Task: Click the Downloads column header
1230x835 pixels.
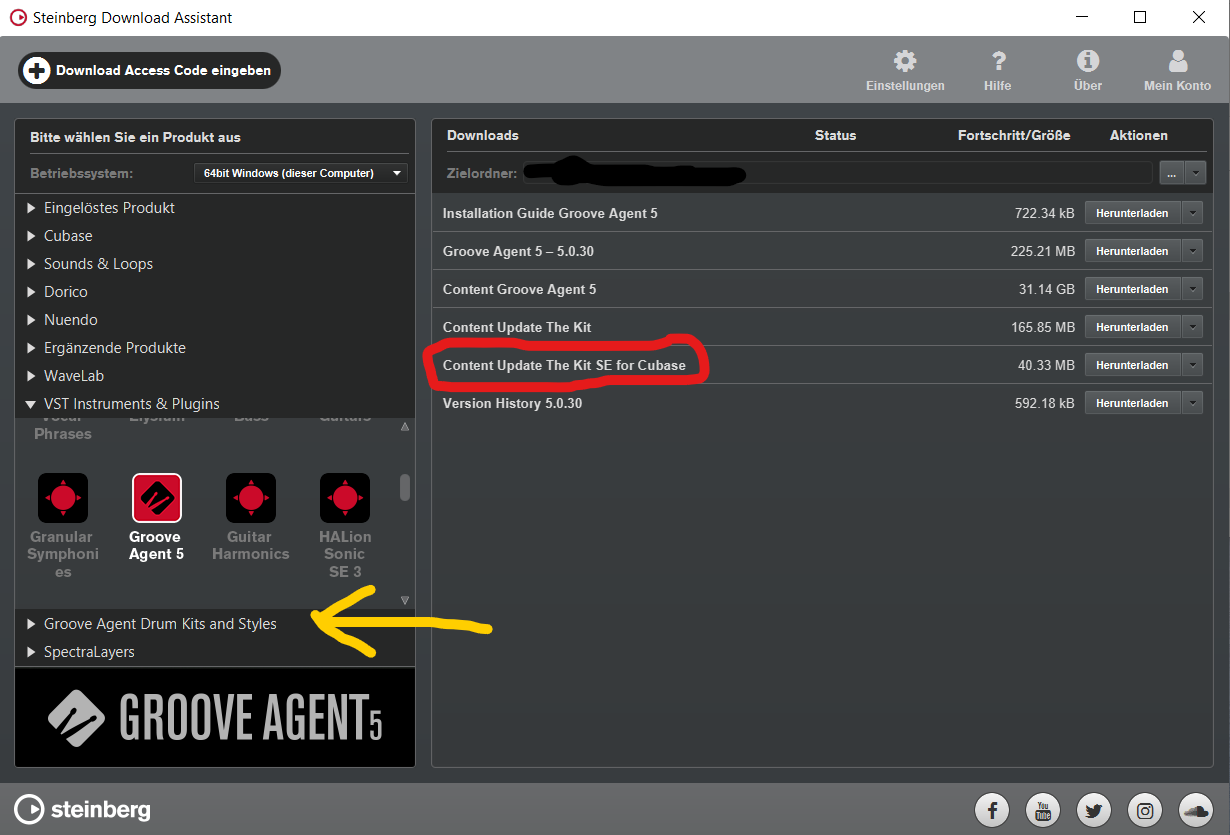Action: pyautogui.click(x=483, y=135)
